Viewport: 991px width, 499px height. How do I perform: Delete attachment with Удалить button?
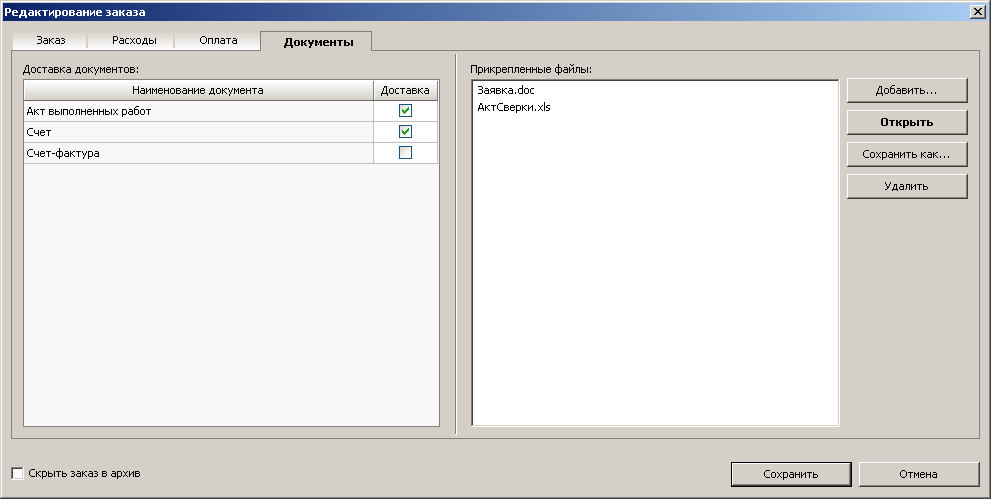click(906, 186)
